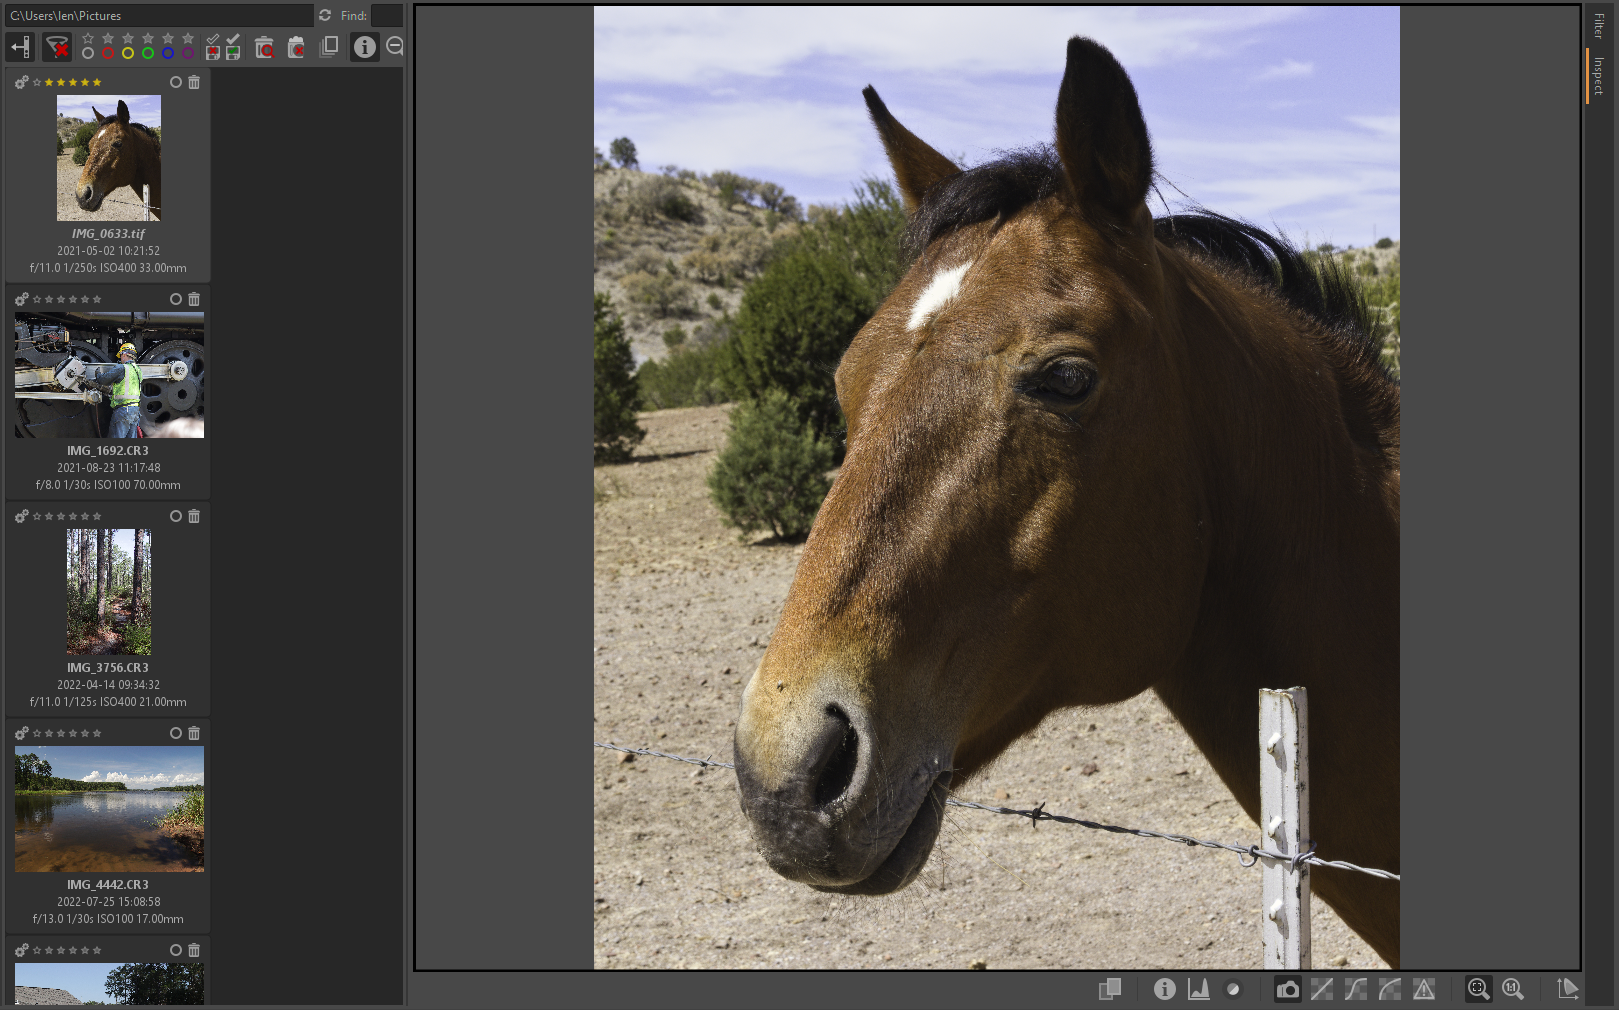Move IMG_1692.CR3 to trash
Image resolution: width=1619 pixels, height=1010 pixels.
[x=194, y=299]
